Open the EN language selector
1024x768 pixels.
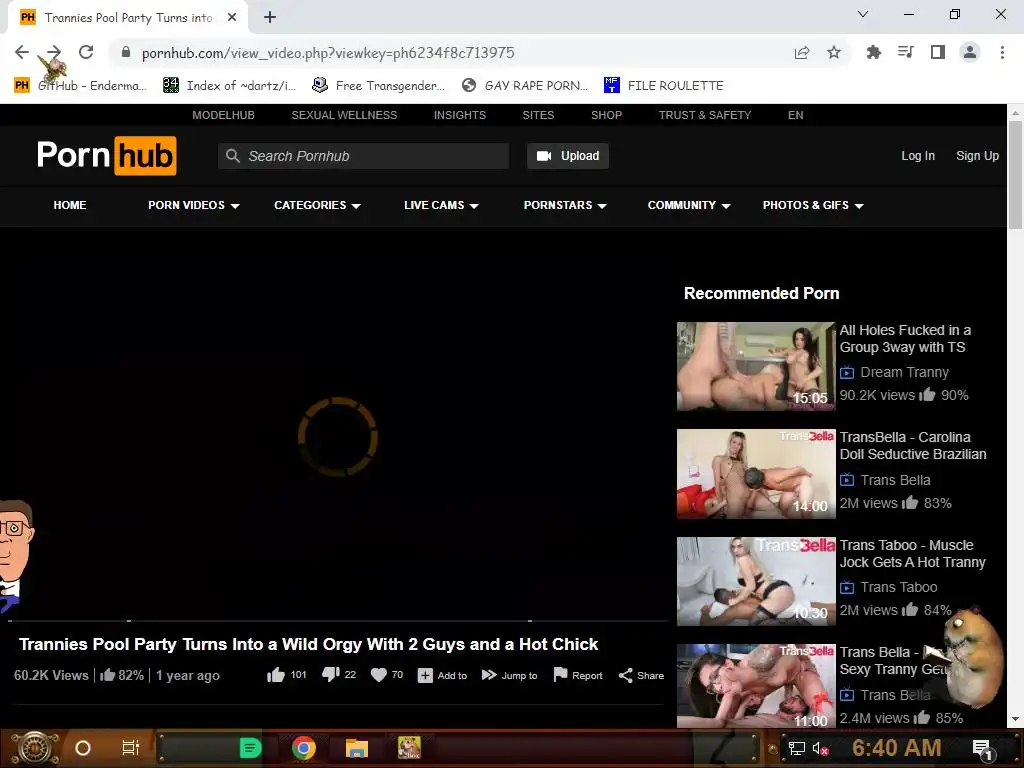(x=795, y=115)
